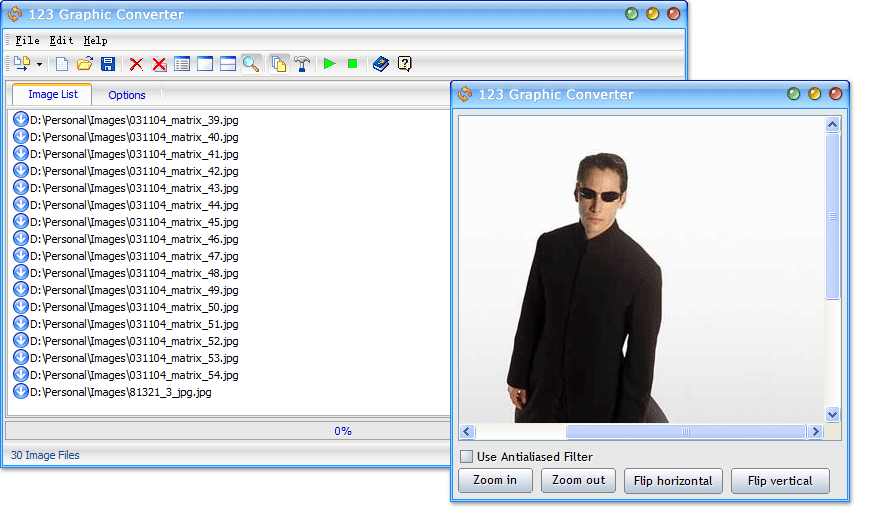Click the preview scroll up arrow
This screenshot has height=510, width=870.
tap(832, 124)
